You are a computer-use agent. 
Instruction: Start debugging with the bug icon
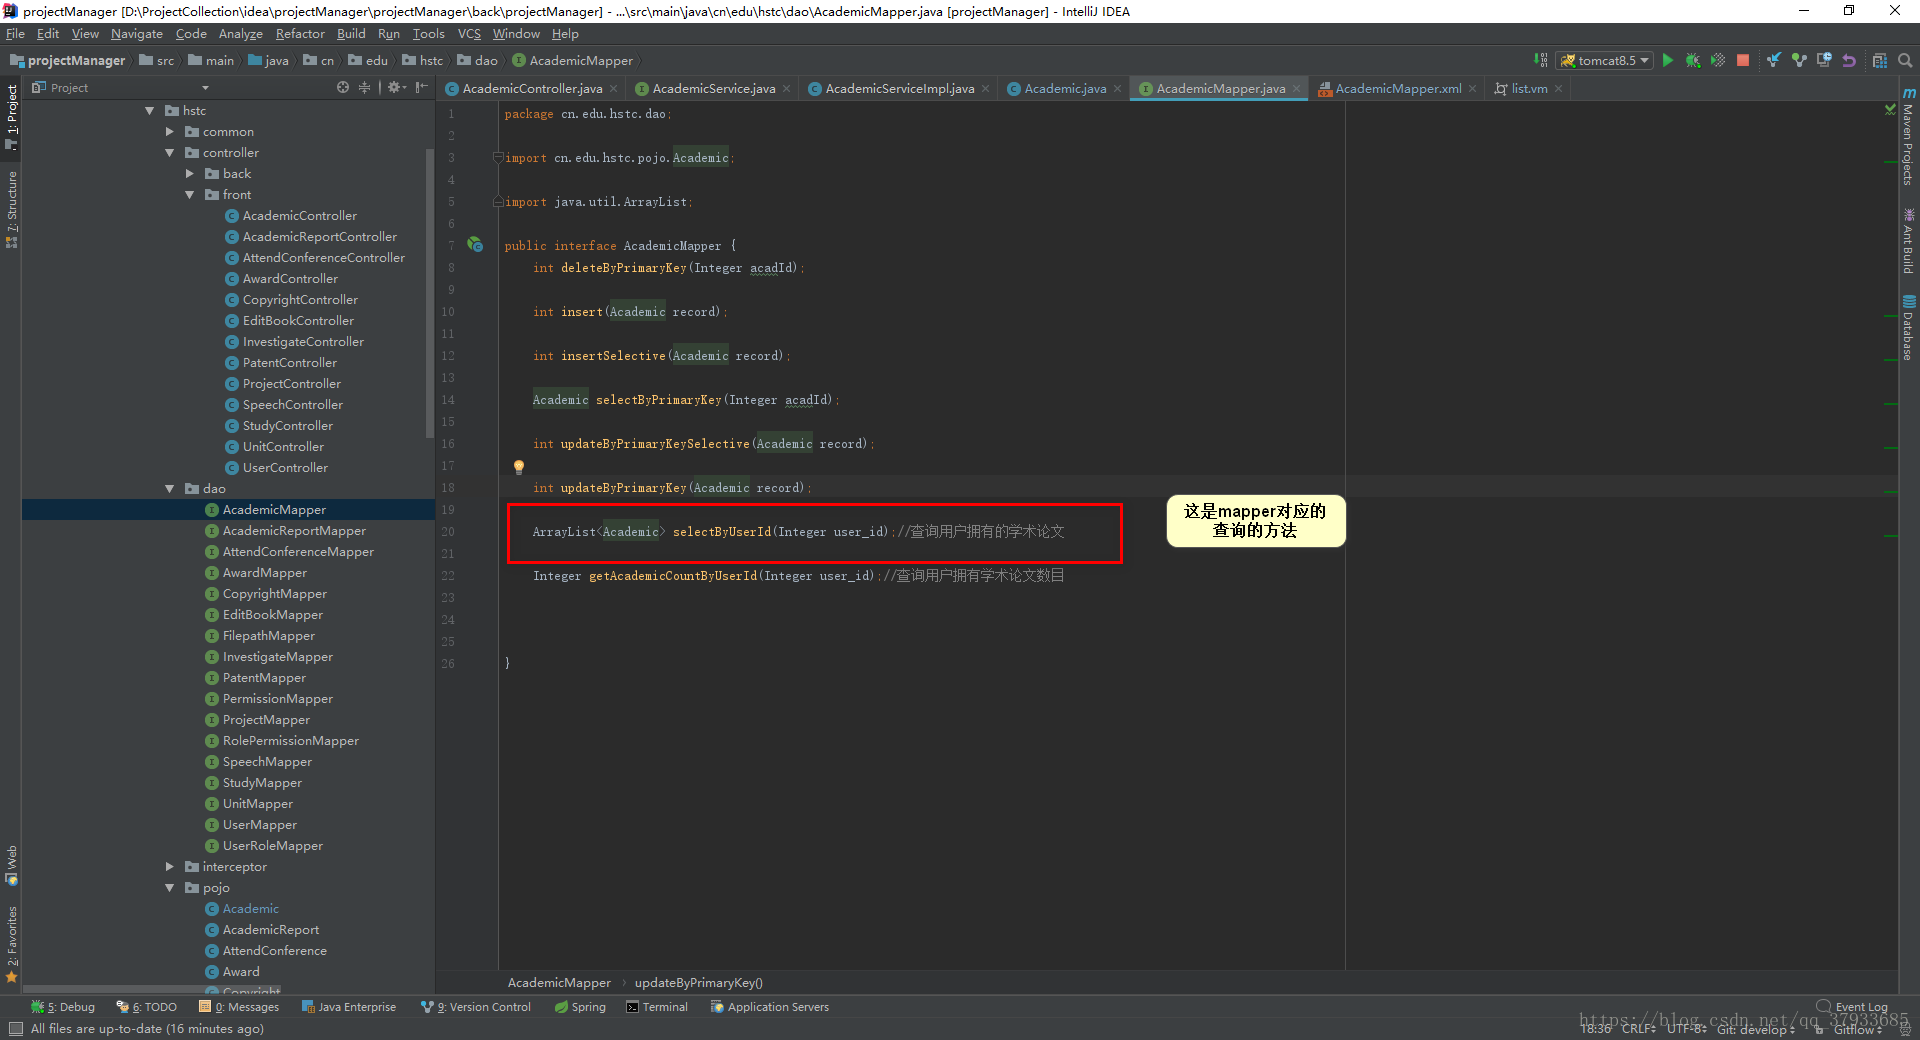point(1693,60)
